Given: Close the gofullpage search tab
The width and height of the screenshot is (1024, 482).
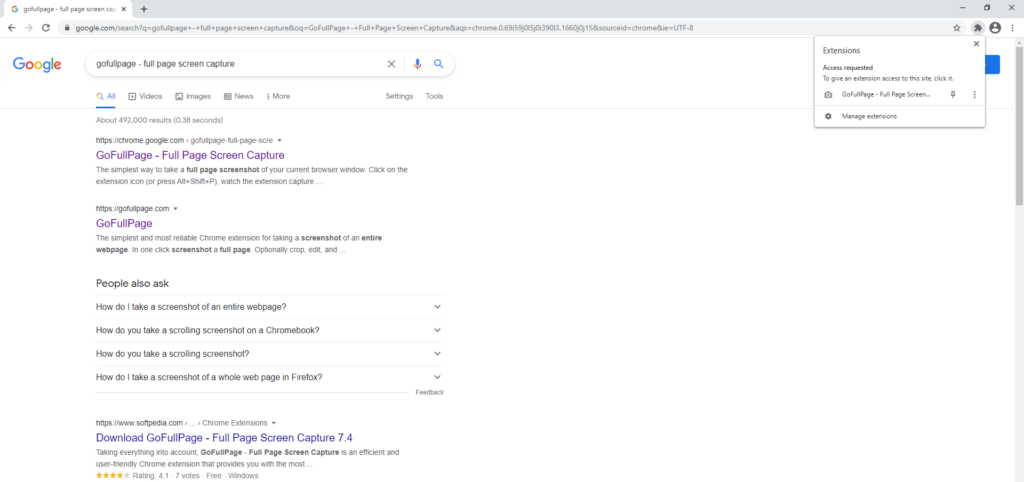Looking at the screenshot, I should [x=124, y=9].
